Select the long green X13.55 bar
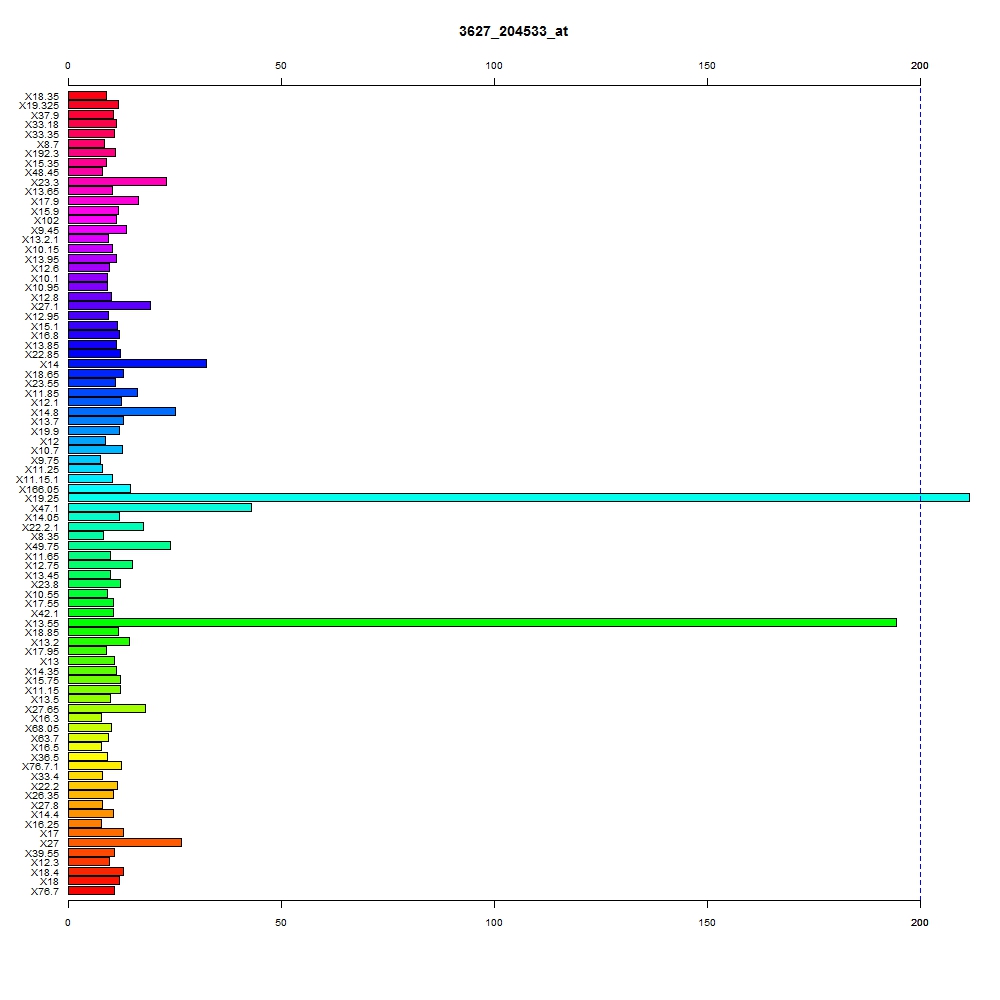Screen dimensions: 1000x1000 482,622
